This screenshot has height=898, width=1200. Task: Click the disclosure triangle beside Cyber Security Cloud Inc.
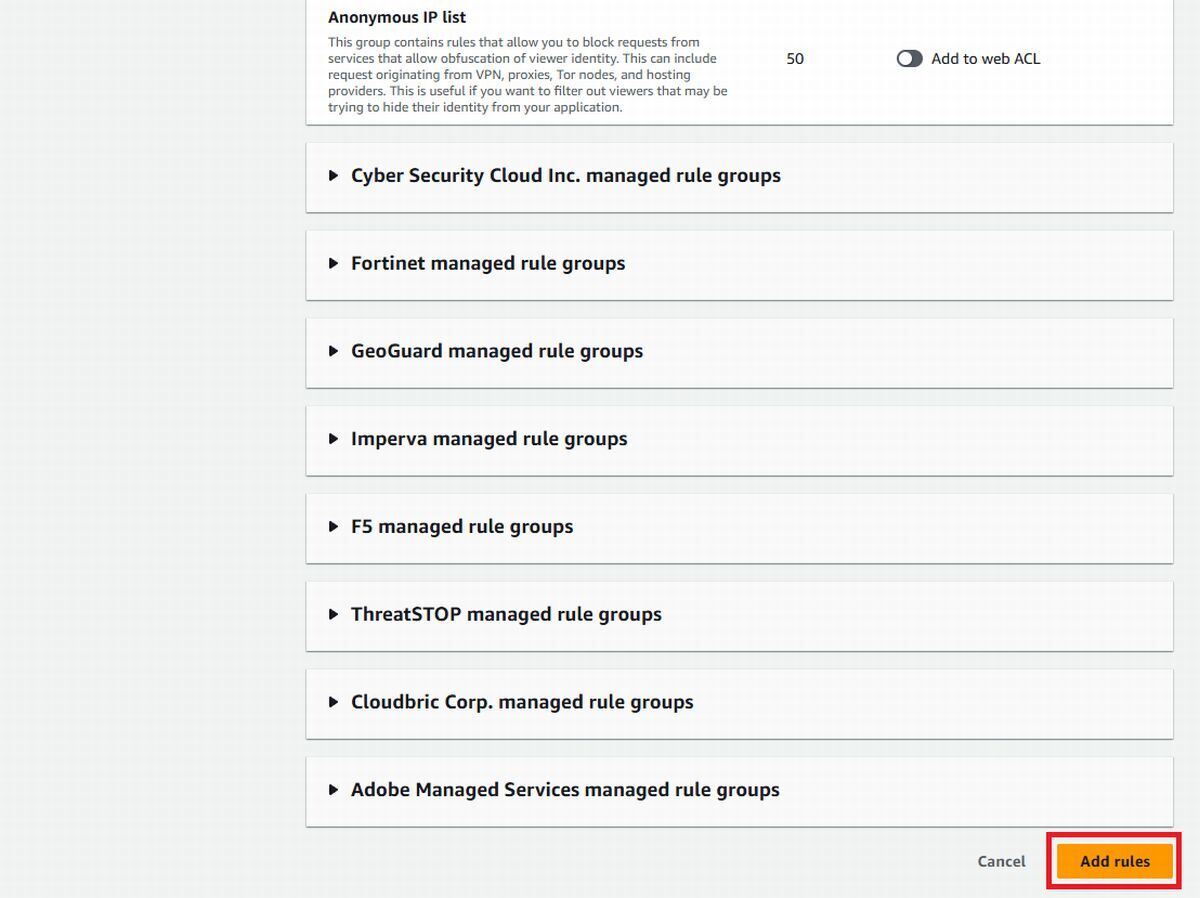point(334,176)
